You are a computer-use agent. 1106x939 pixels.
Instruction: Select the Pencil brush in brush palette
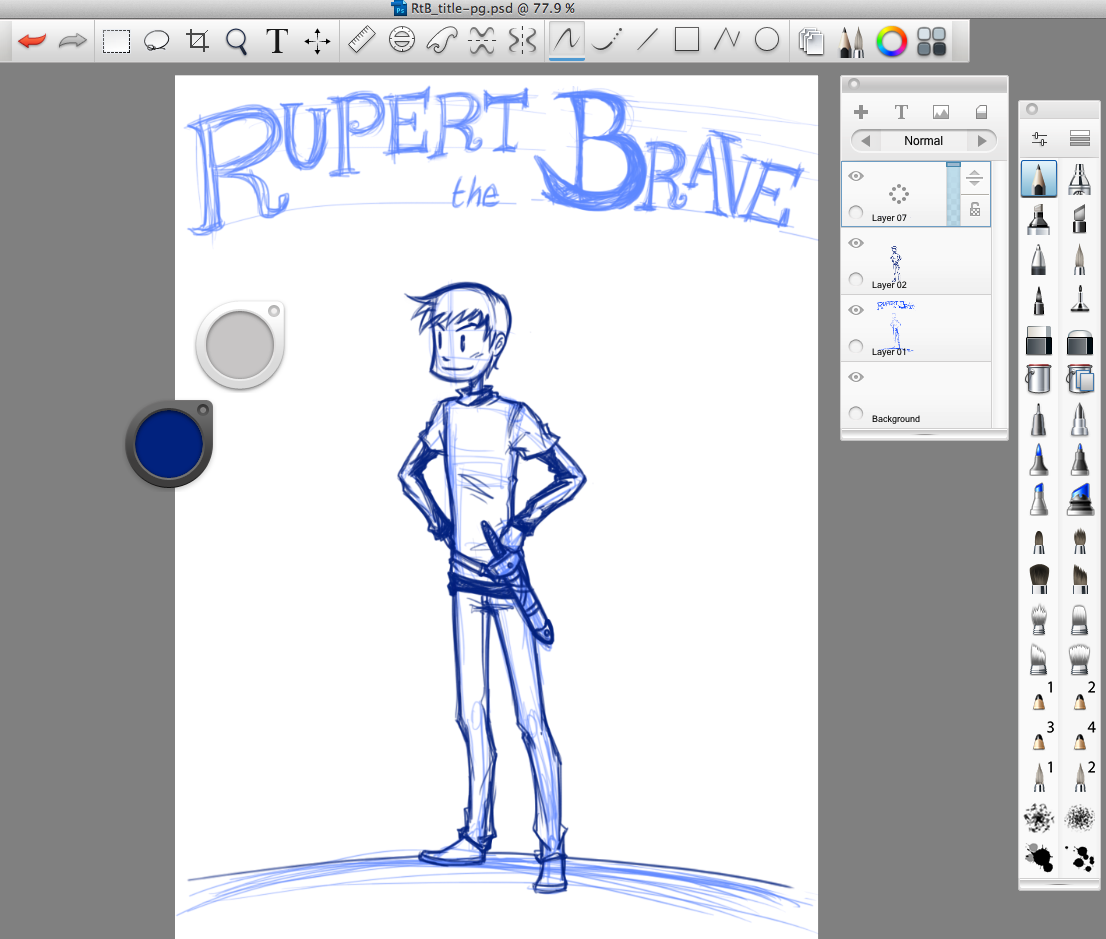tap(1039, 180)
